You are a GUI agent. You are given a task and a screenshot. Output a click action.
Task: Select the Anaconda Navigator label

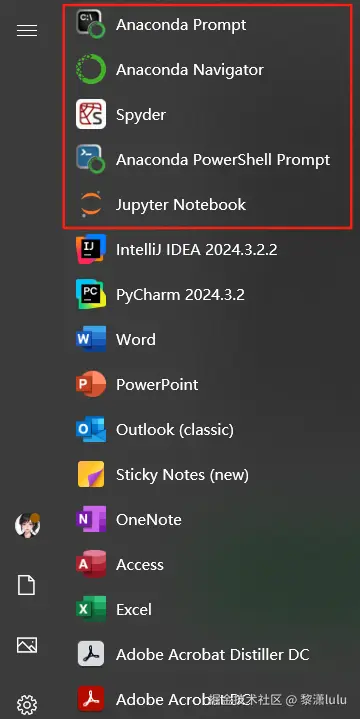190,70
